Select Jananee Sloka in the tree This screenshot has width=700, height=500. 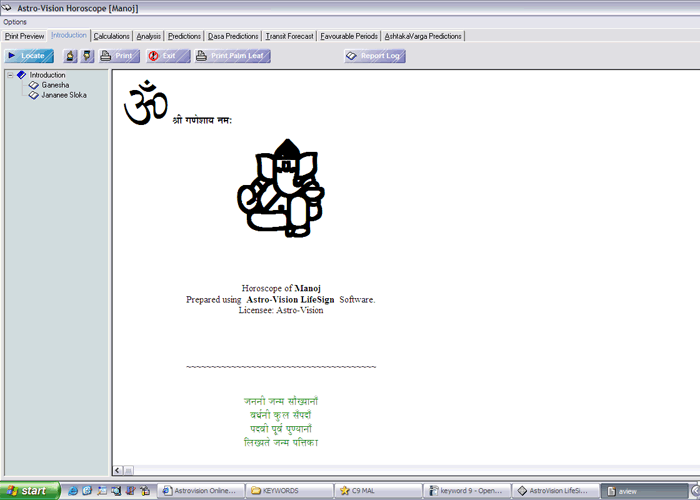pos(64,95)
